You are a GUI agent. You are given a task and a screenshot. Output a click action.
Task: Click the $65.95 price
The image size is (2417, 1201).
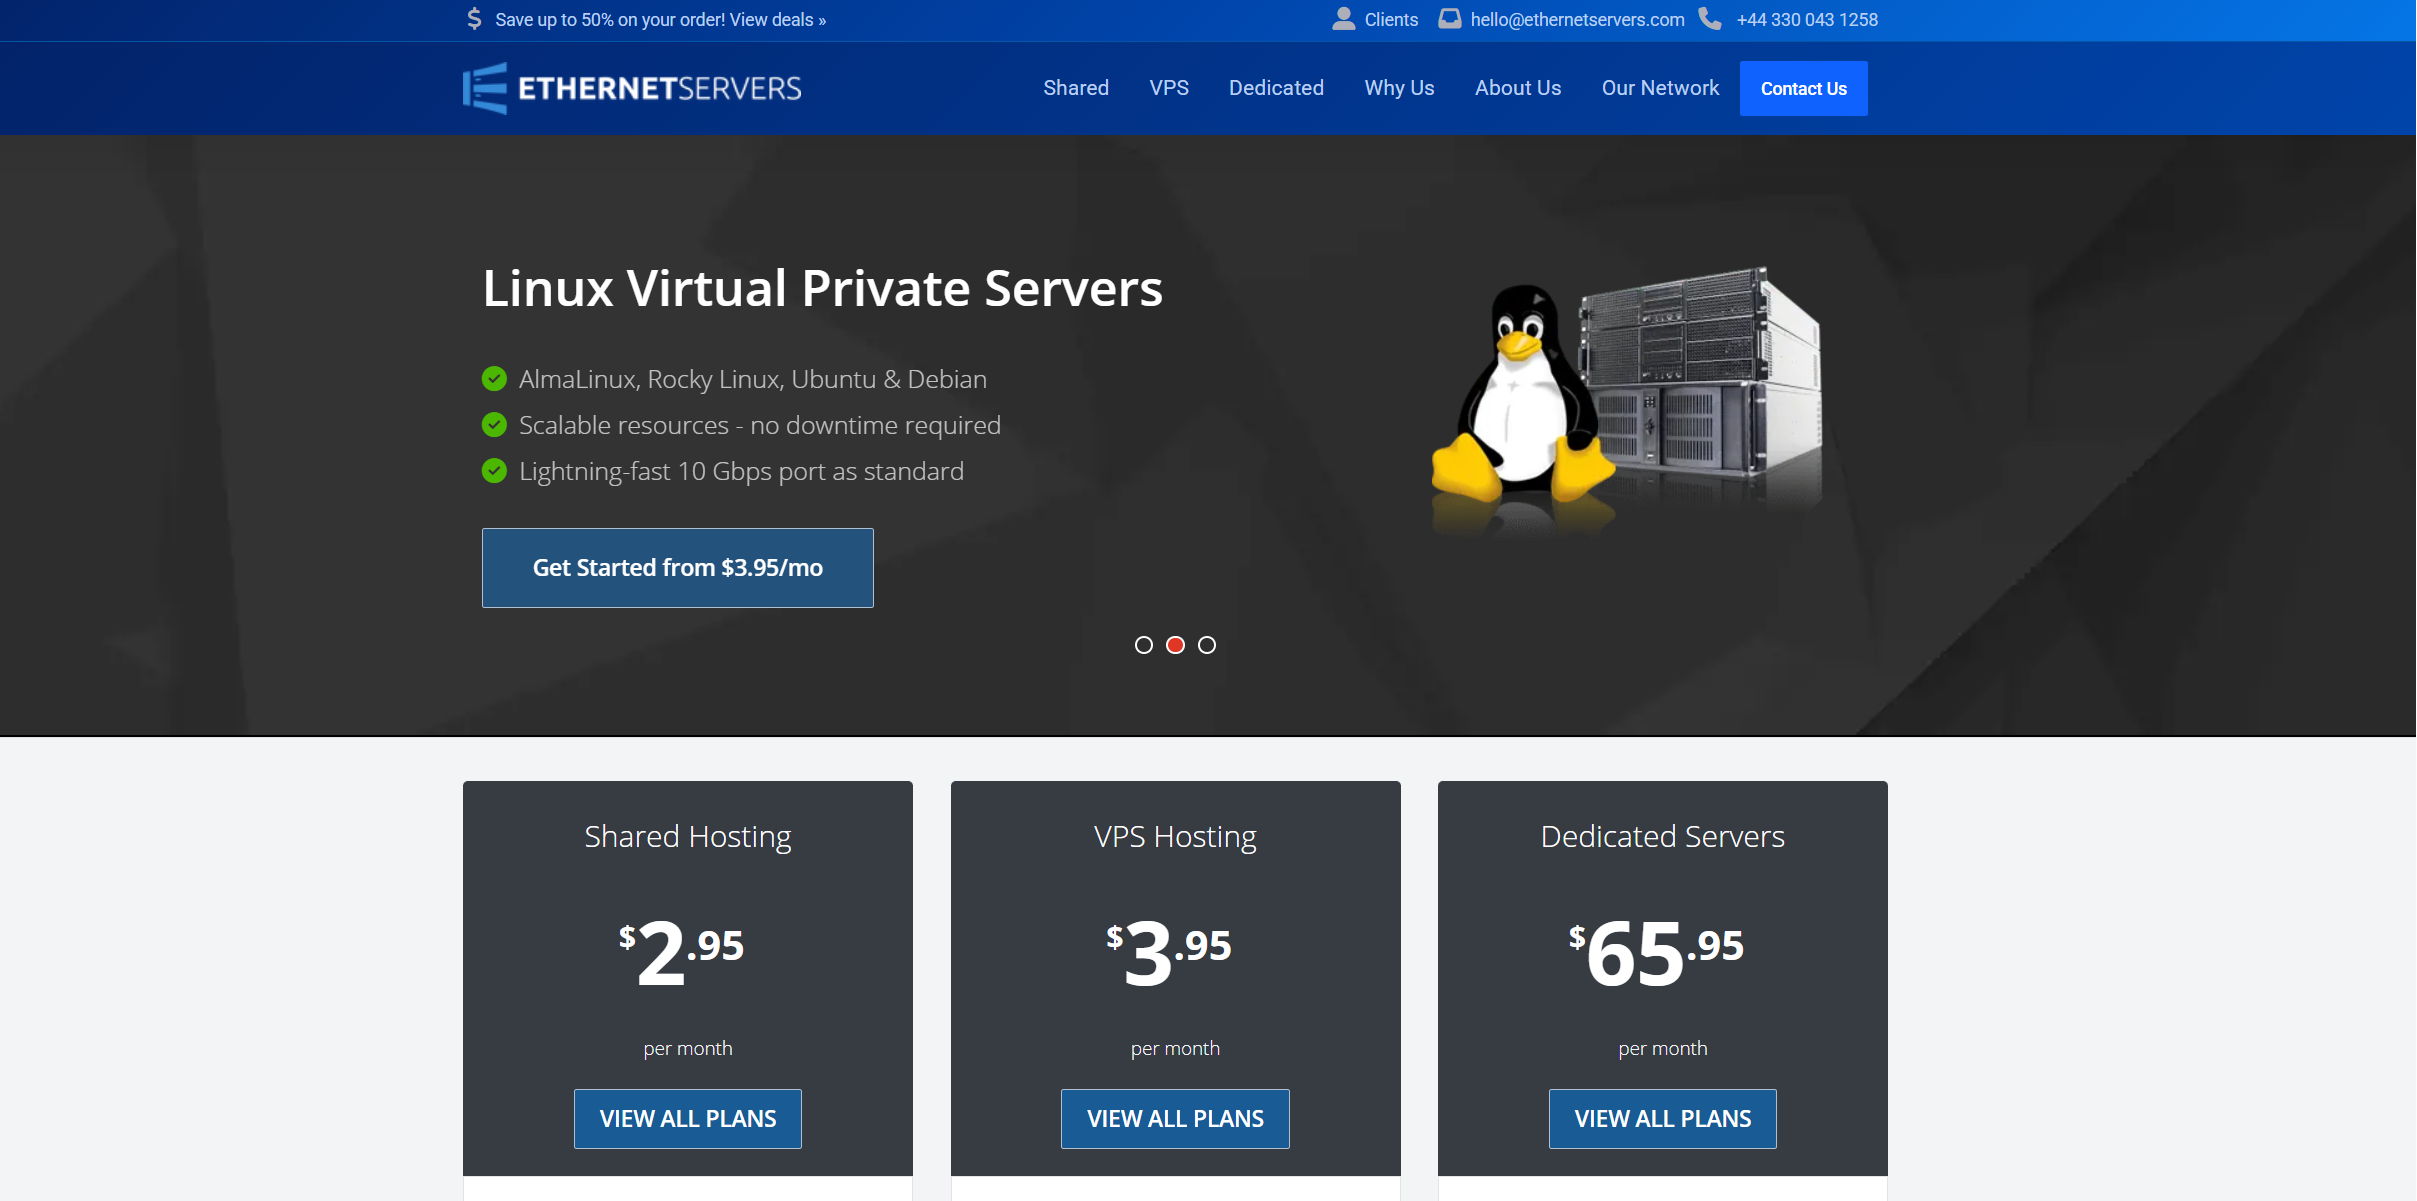pyautogui.click(x=1656, y=952)
